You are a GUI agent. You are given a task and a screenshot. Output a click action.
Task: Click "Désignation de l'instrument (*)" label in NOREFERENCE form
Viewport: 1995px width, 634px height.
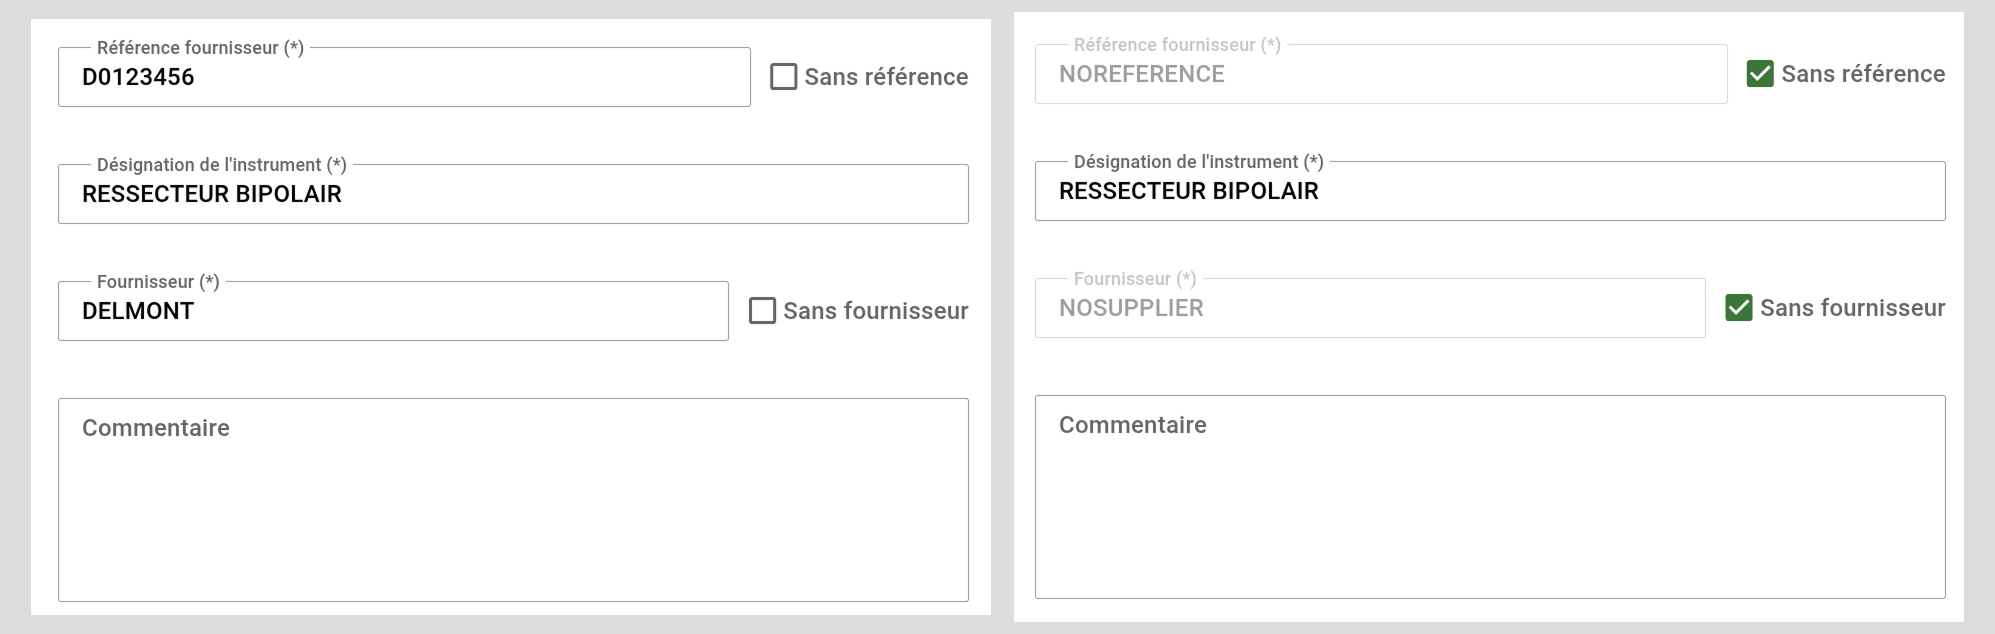[x=1198, y=162]
